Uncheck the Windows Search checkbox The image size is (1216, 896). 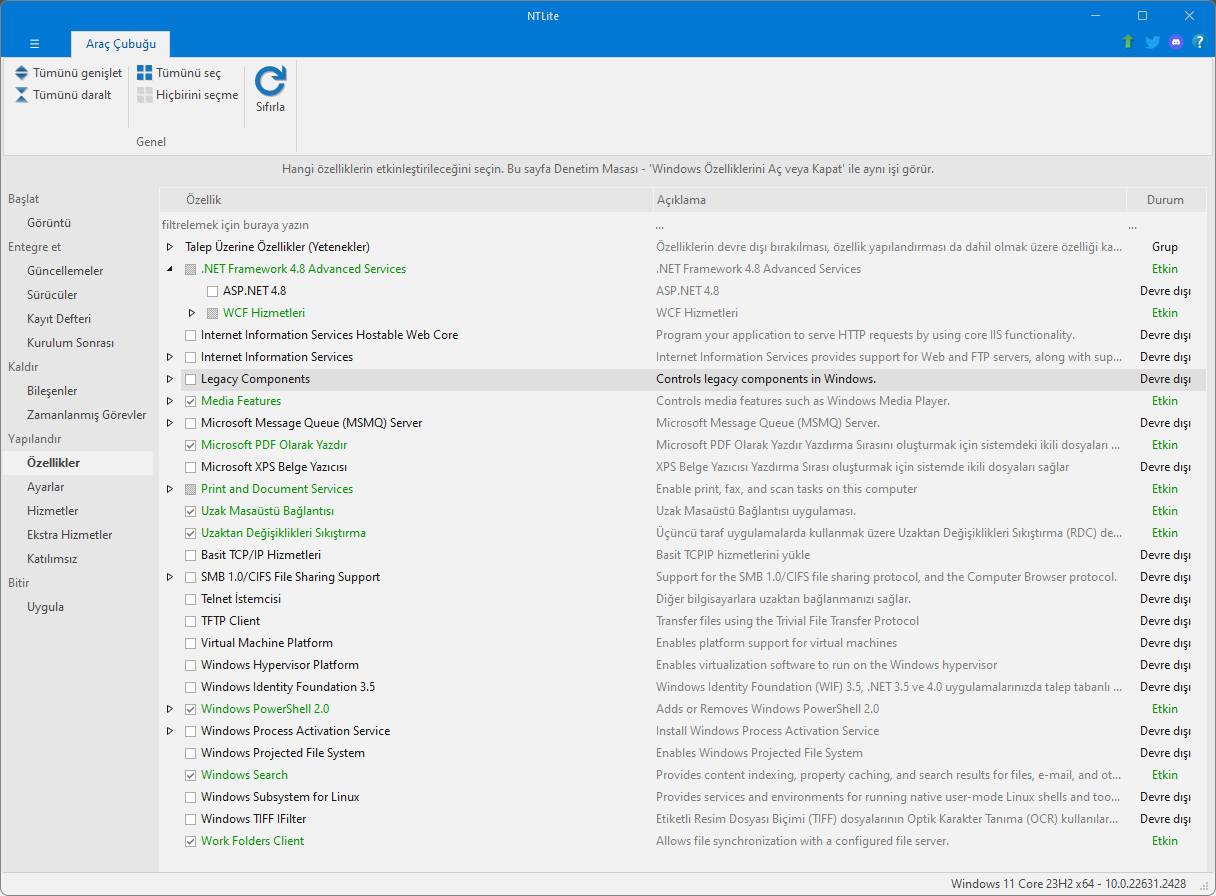pos(191,775)
